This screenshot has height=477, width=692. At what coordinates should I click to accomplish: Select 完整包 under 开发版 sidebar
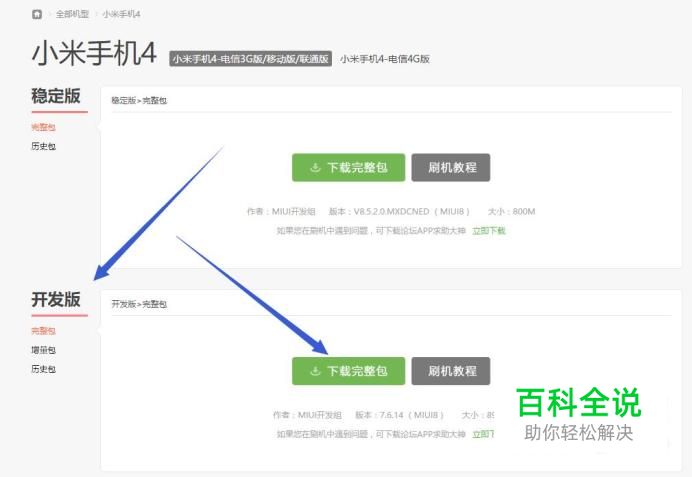43,331
